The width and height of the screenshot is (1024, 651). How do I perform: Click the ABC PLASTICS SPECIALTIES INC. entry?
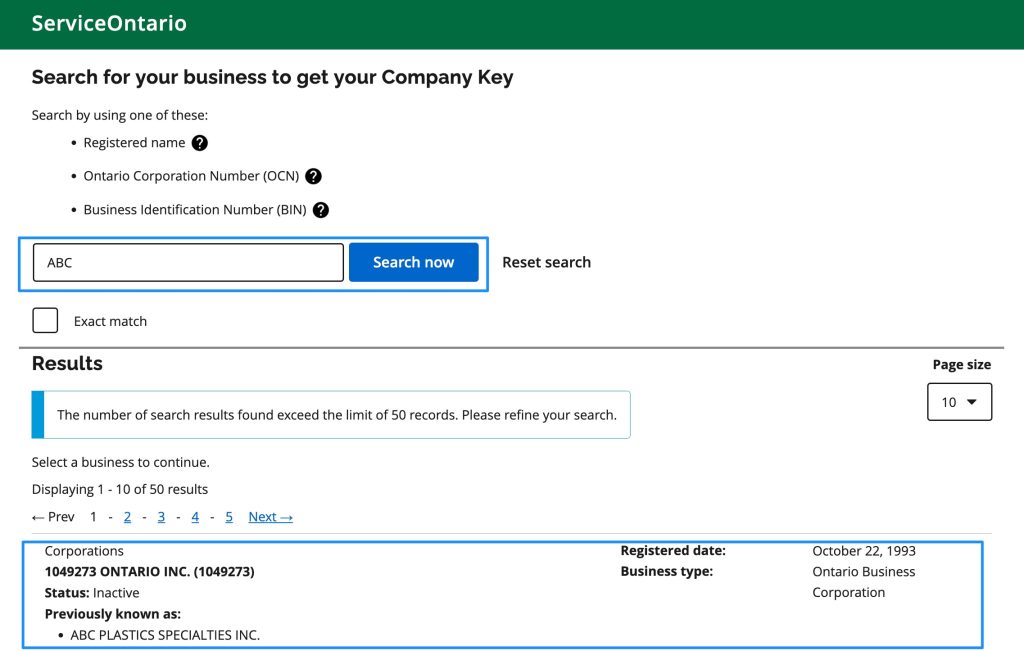coord(164,634)
